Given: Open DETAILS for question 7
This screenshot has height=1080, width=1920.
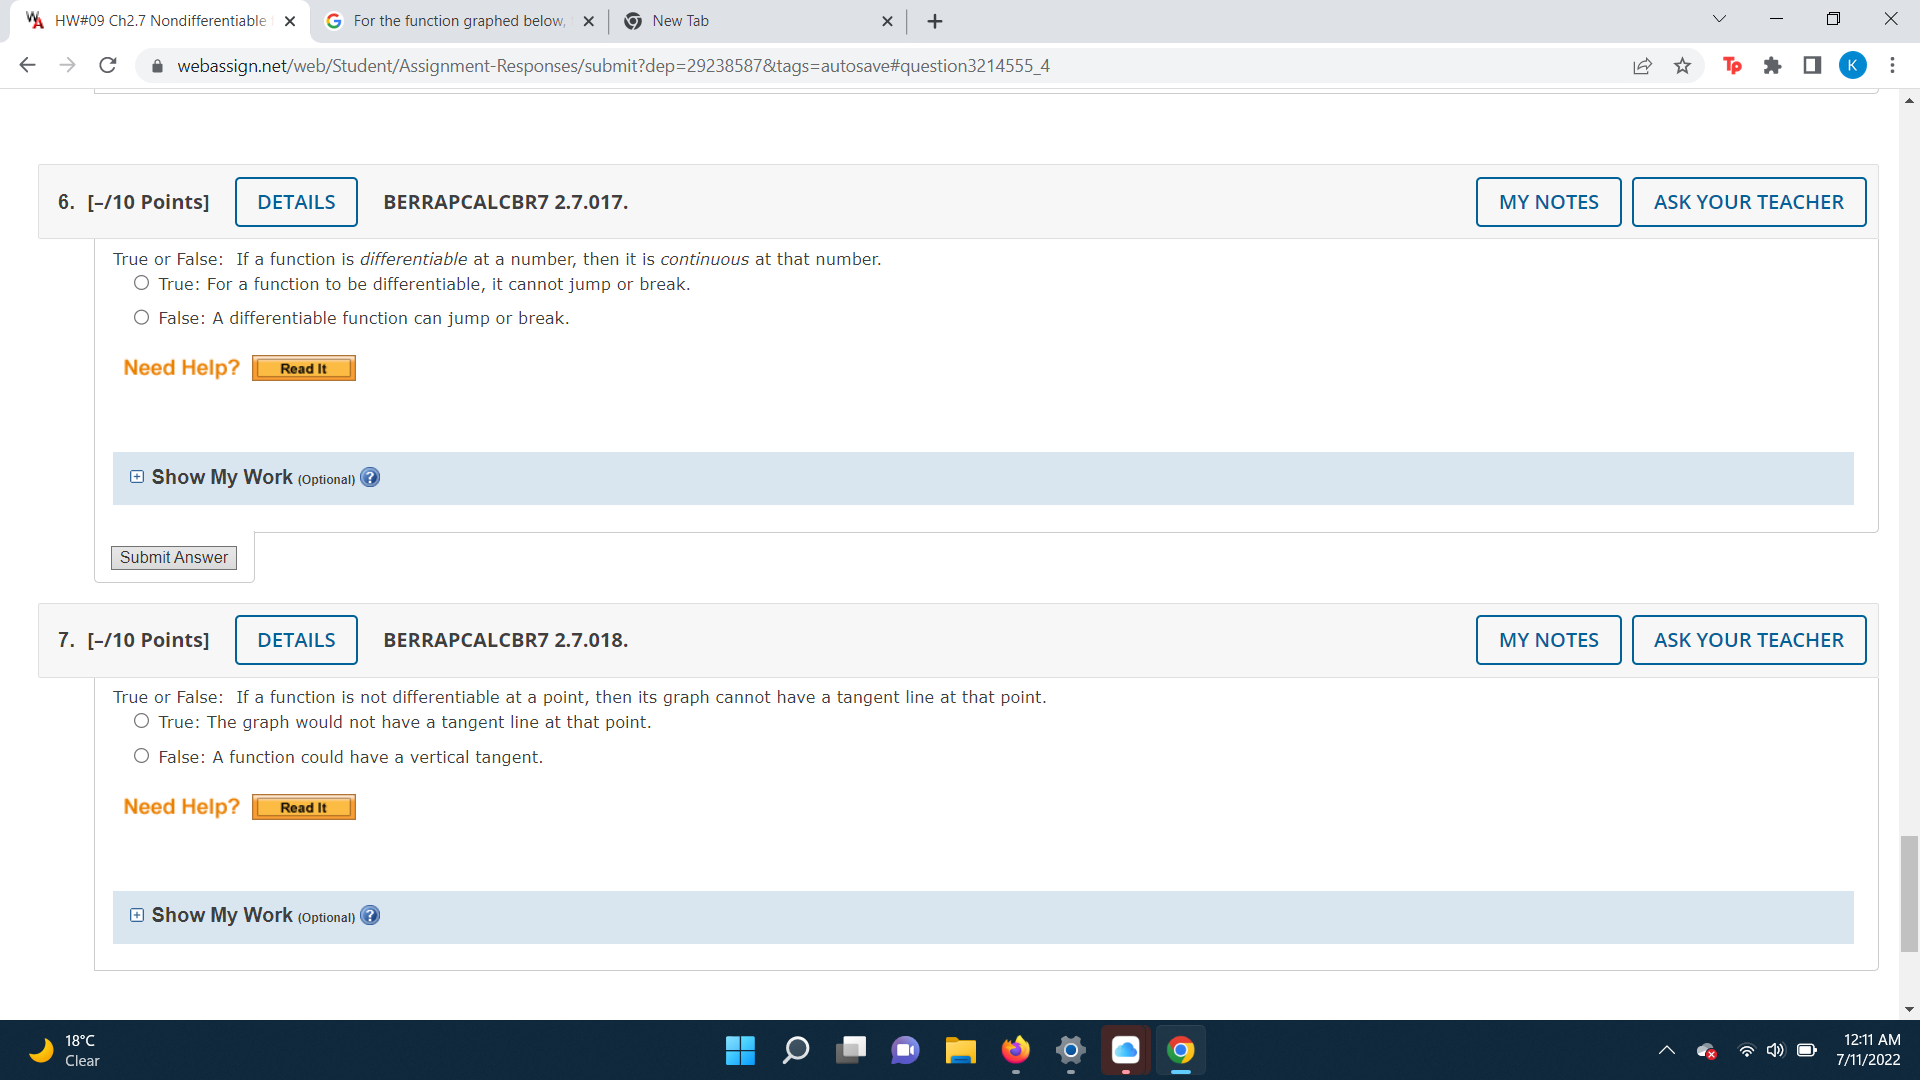Looking at the screenshot, I should click(296, 640).
